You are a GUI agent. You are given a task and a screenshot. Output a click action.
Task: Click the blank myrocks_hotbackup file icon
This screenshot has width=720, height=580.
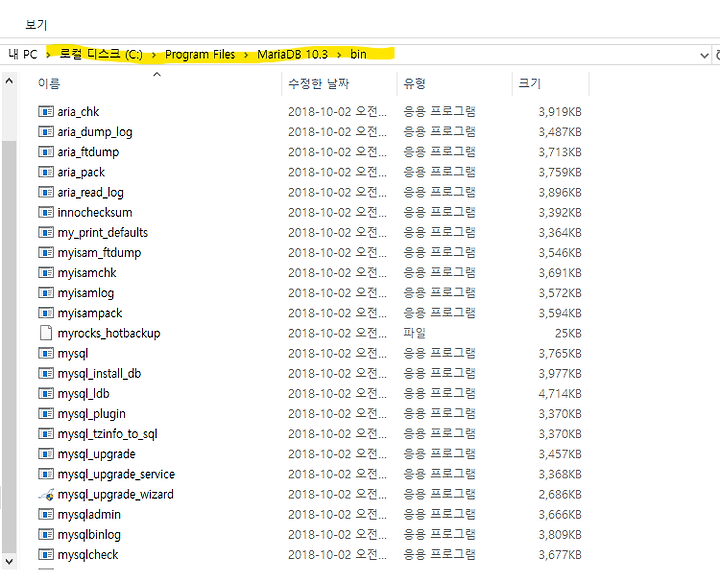coord(46,333)
